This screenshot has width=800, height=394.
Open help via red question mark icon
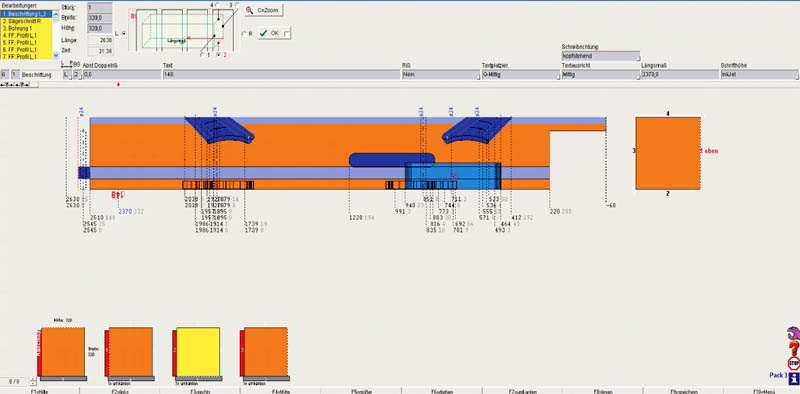[x=793, y=349]
